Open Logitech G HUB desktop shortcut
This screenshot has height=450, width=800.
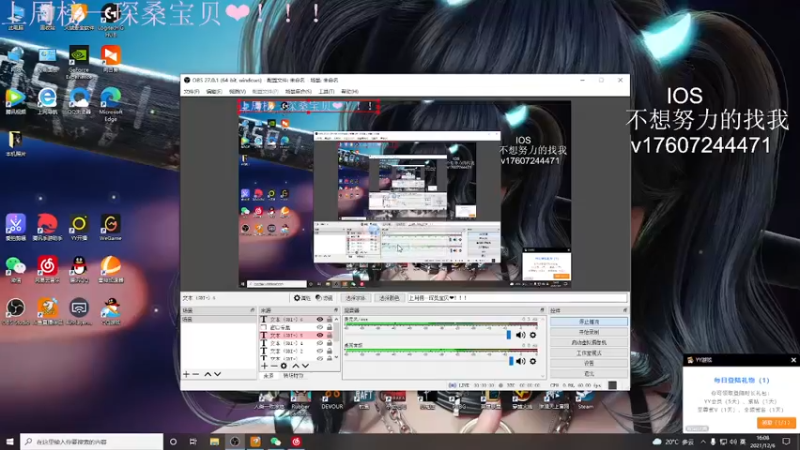[111, 19]
